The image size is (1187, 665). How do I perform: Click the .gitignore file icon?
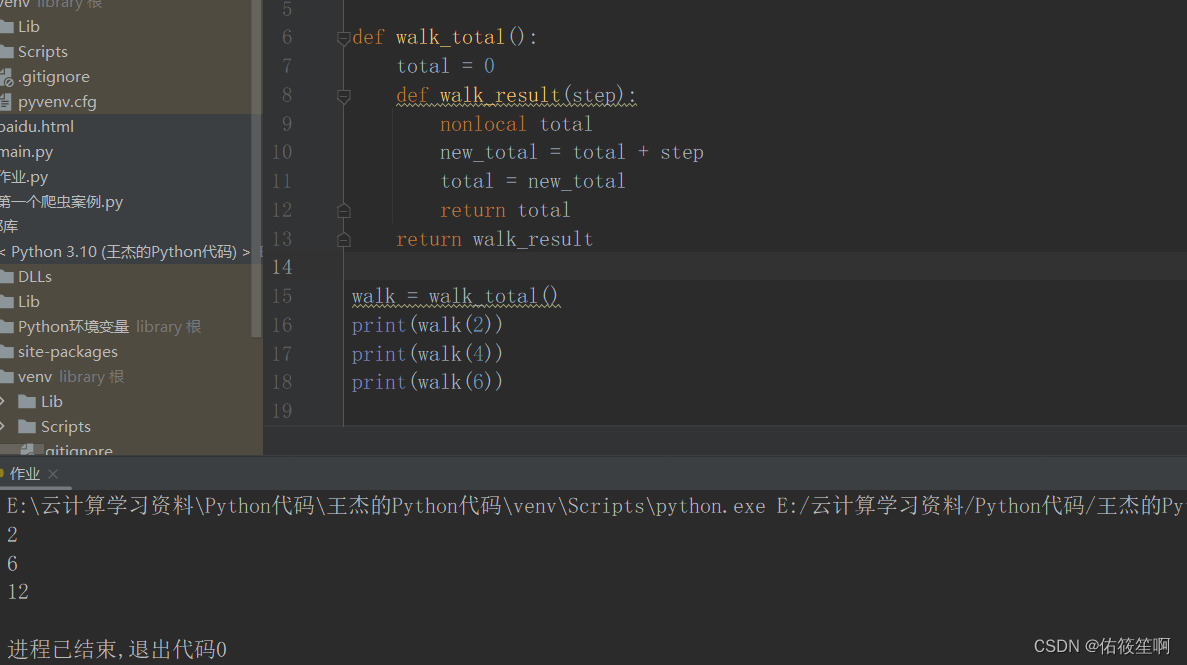[x=7, y=76]
